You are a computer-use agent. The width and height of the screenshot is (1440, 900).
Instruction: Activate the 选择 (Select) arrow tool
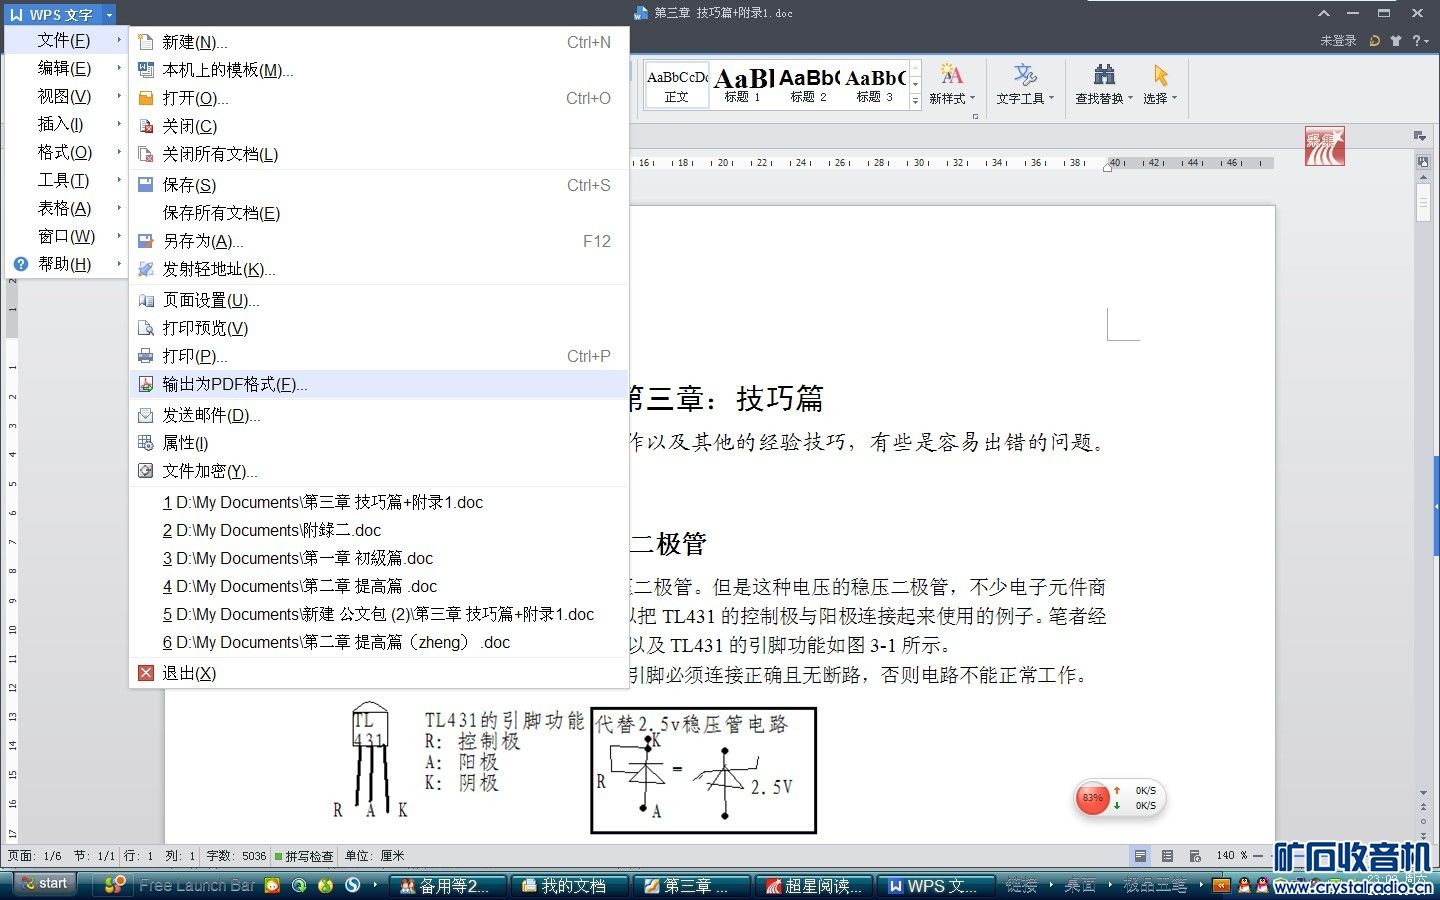(x=1158, y=75)
